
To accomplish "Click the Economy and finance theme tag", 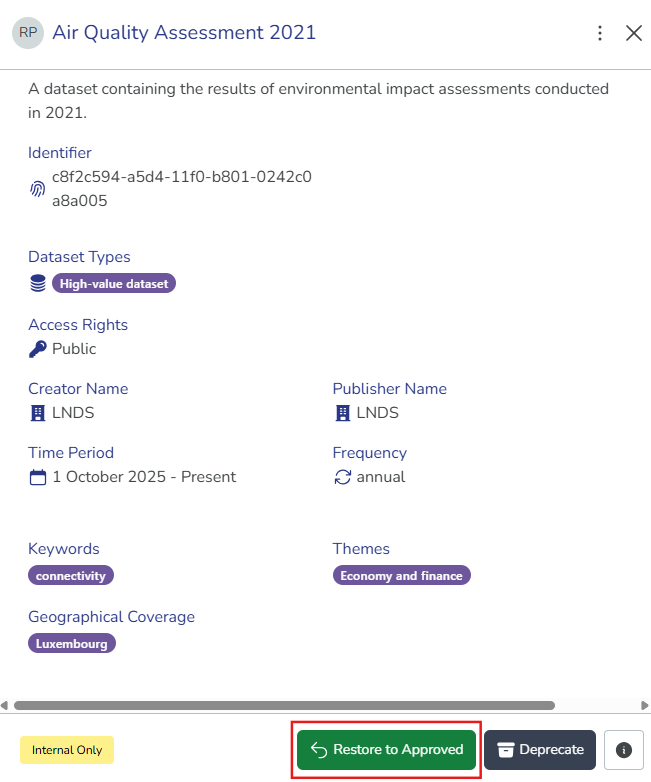I will click(401, 575).
